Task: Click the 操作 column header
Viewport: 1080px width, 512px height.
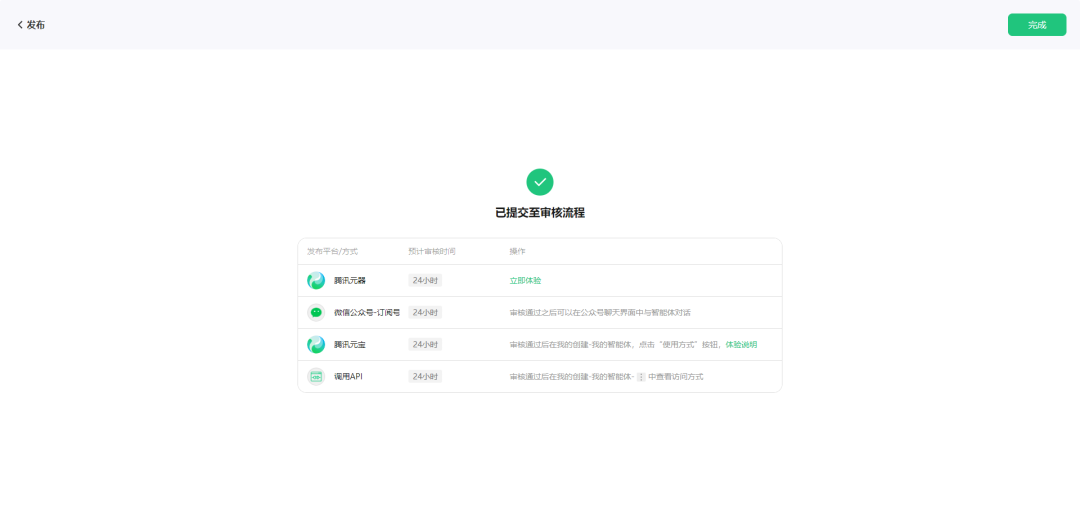Action: tap(517, 252)
